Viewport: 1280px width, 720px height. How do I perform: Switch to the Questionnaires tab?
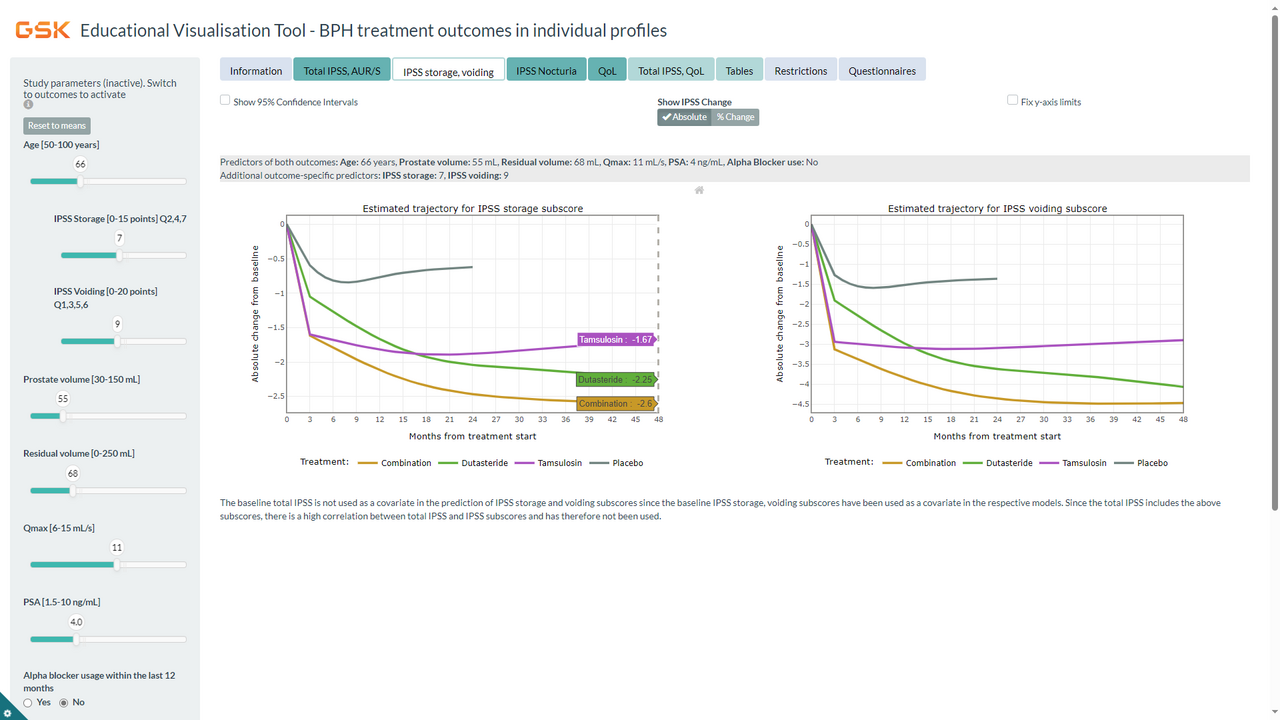coord(881,70)
